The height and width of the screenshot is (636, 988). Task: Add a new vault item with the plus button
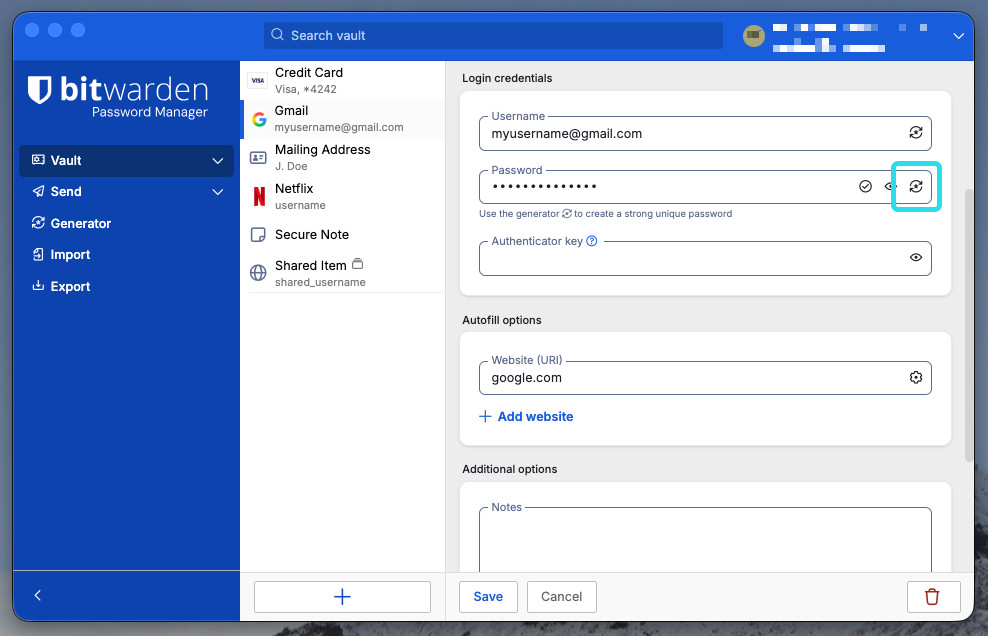coord(342,596)
